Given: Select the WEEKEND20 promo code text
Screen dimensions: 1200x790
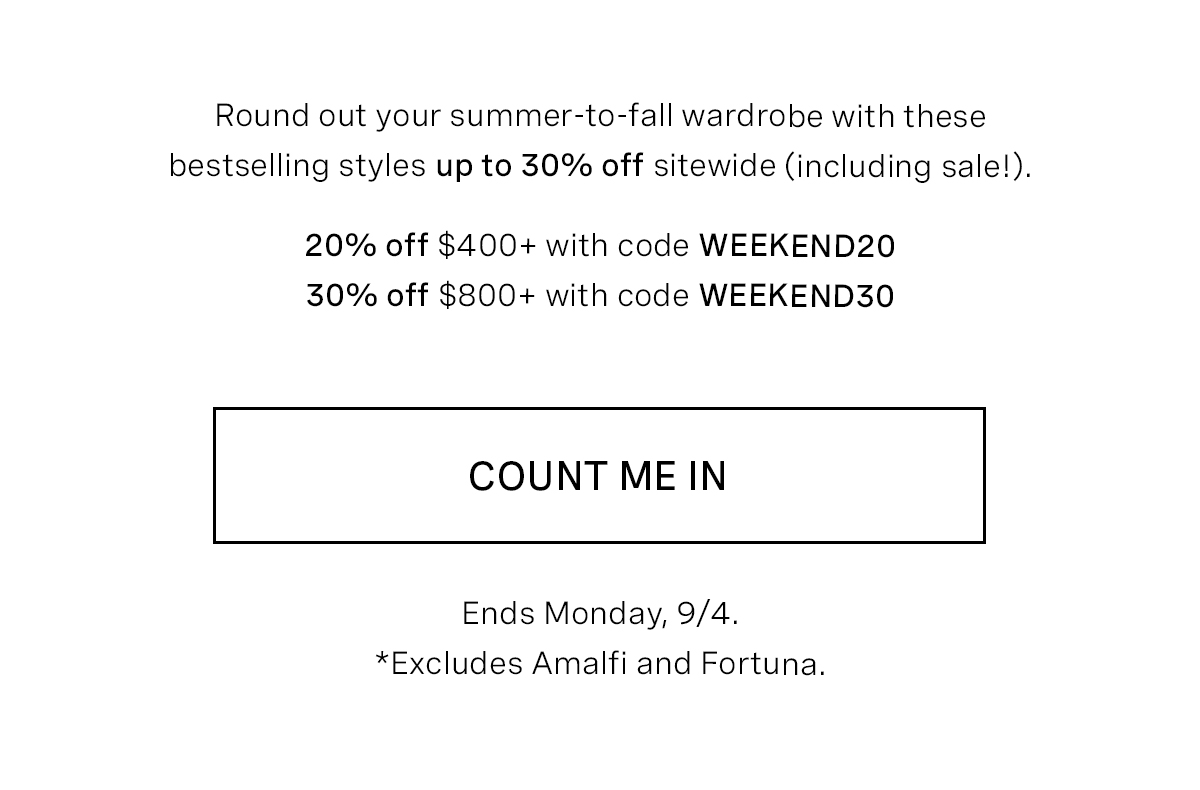Looking at the screenshot, I should (x=797, y=246).
